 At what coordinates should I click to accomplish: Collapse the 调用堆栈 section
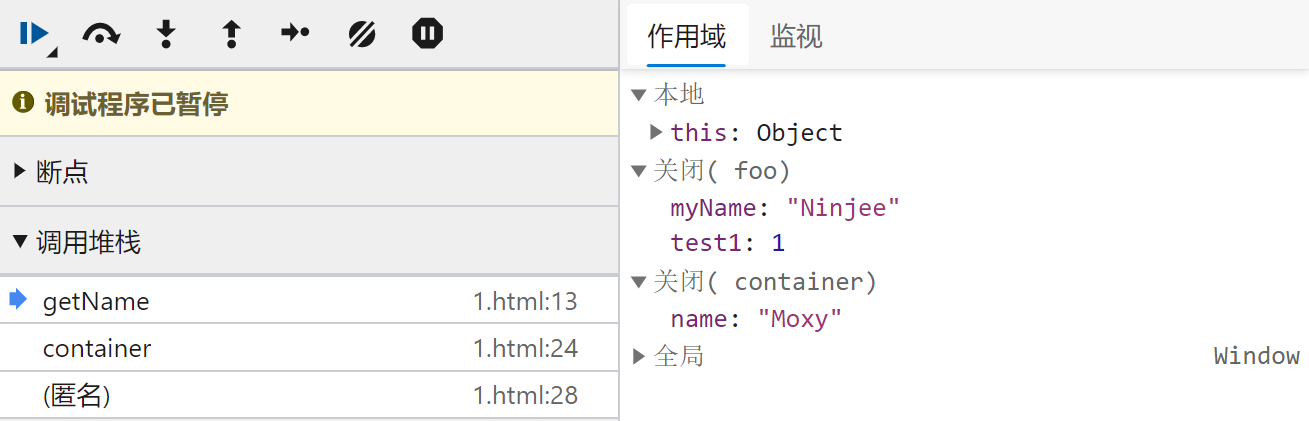tap(20, 242)
